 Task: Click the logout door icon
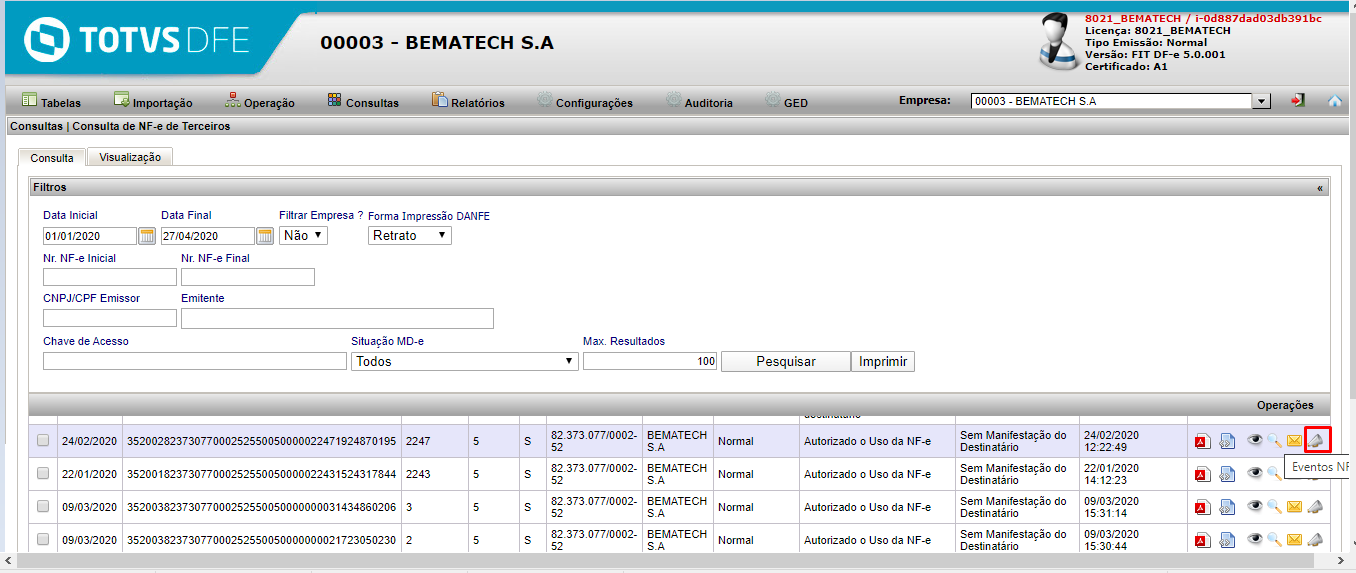1298,101
